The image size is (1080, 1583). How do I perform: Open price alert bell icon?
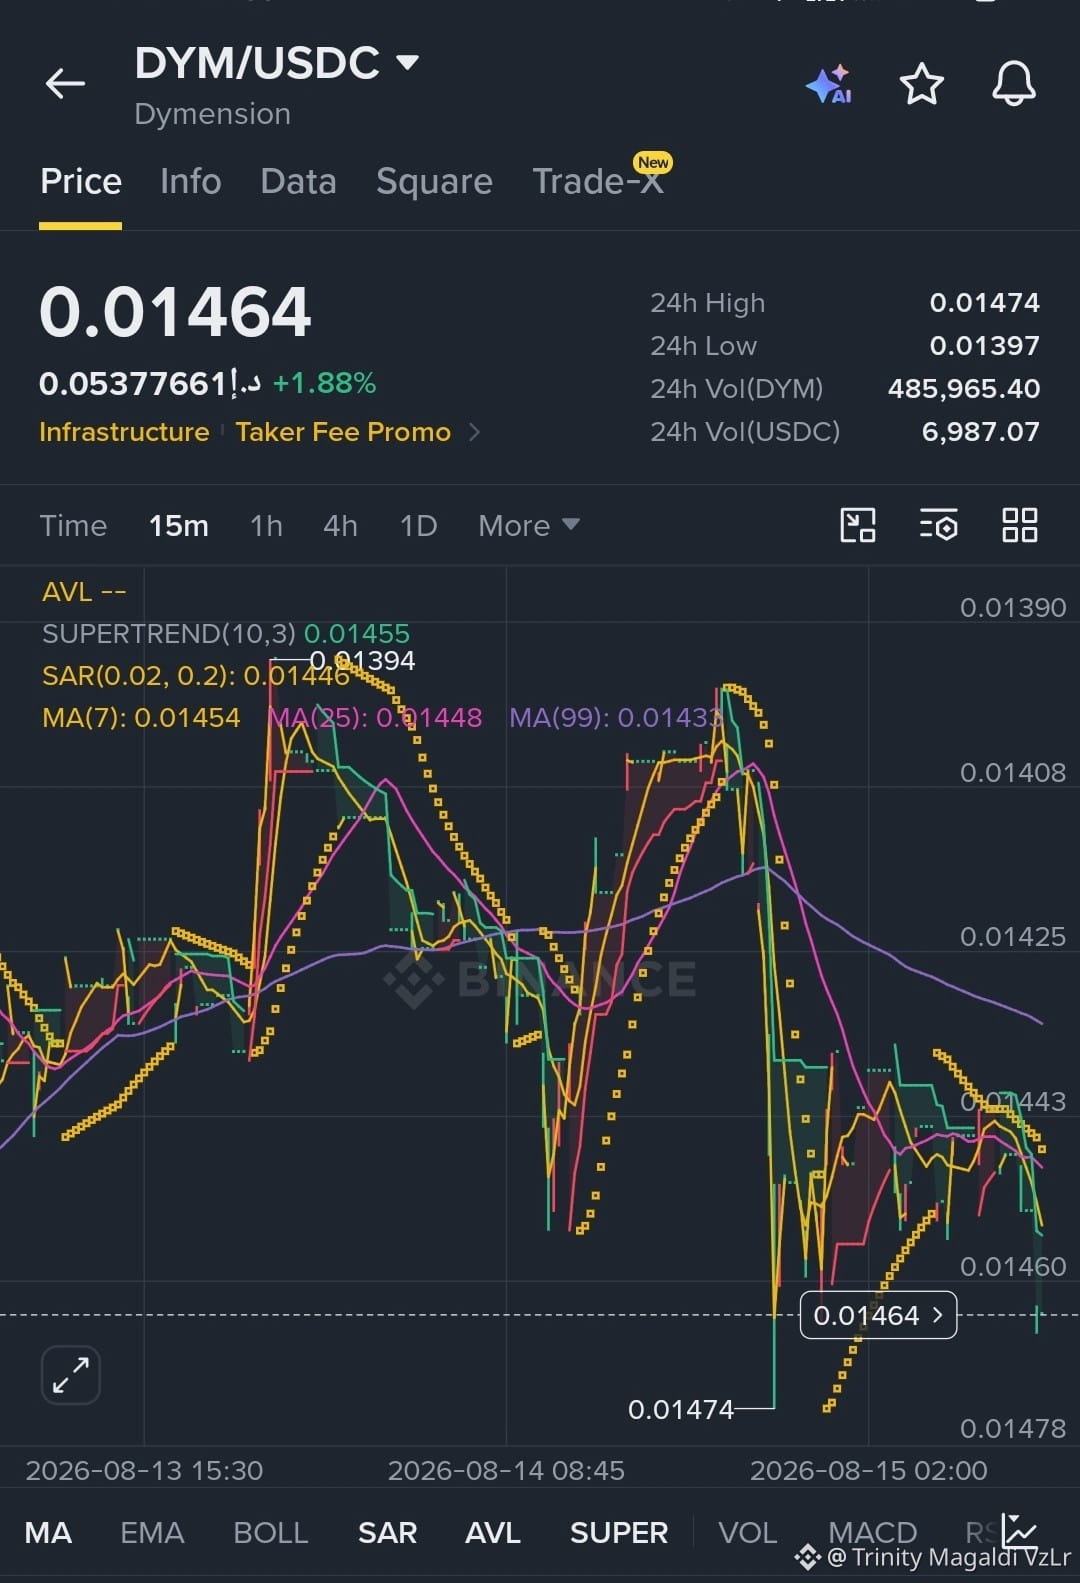click(1013, 83)
